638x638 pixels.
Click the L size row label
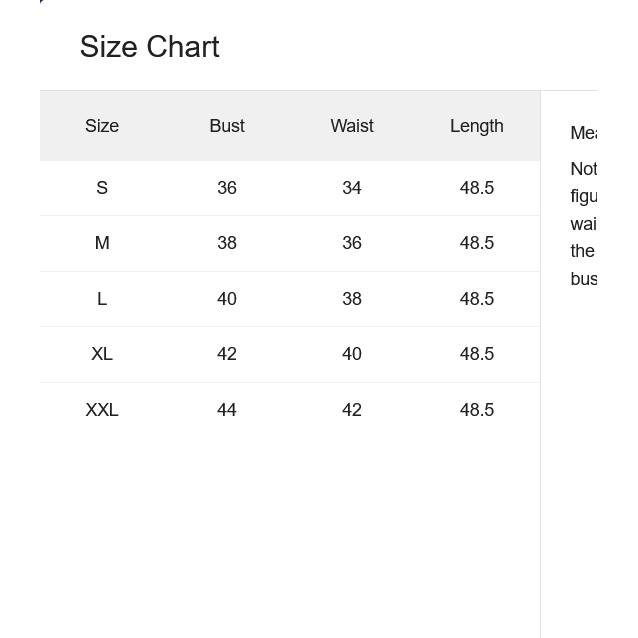(102, 299)
